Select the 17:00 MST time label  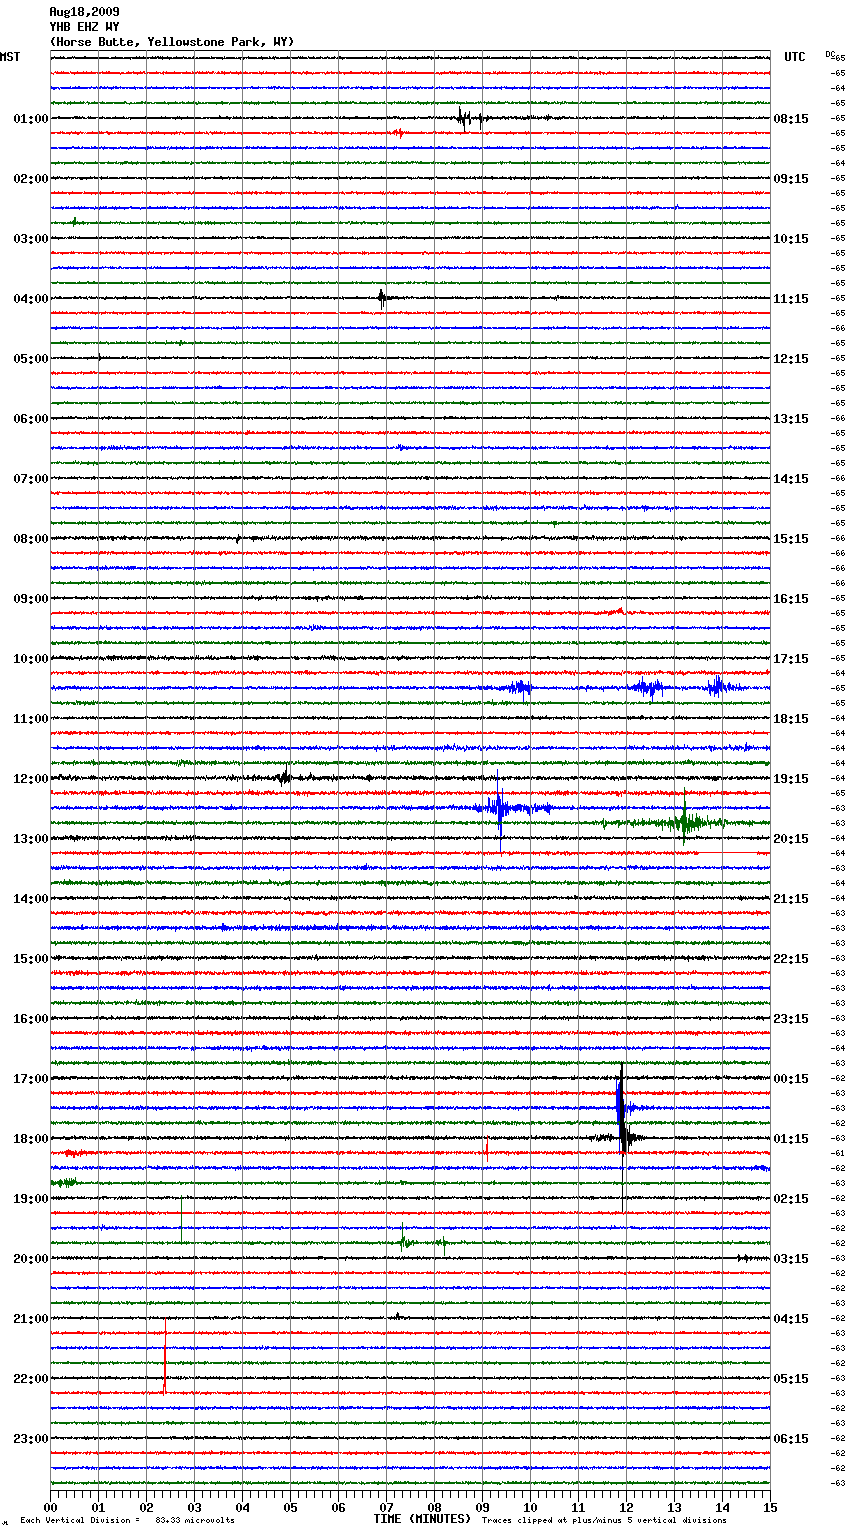30,1079
